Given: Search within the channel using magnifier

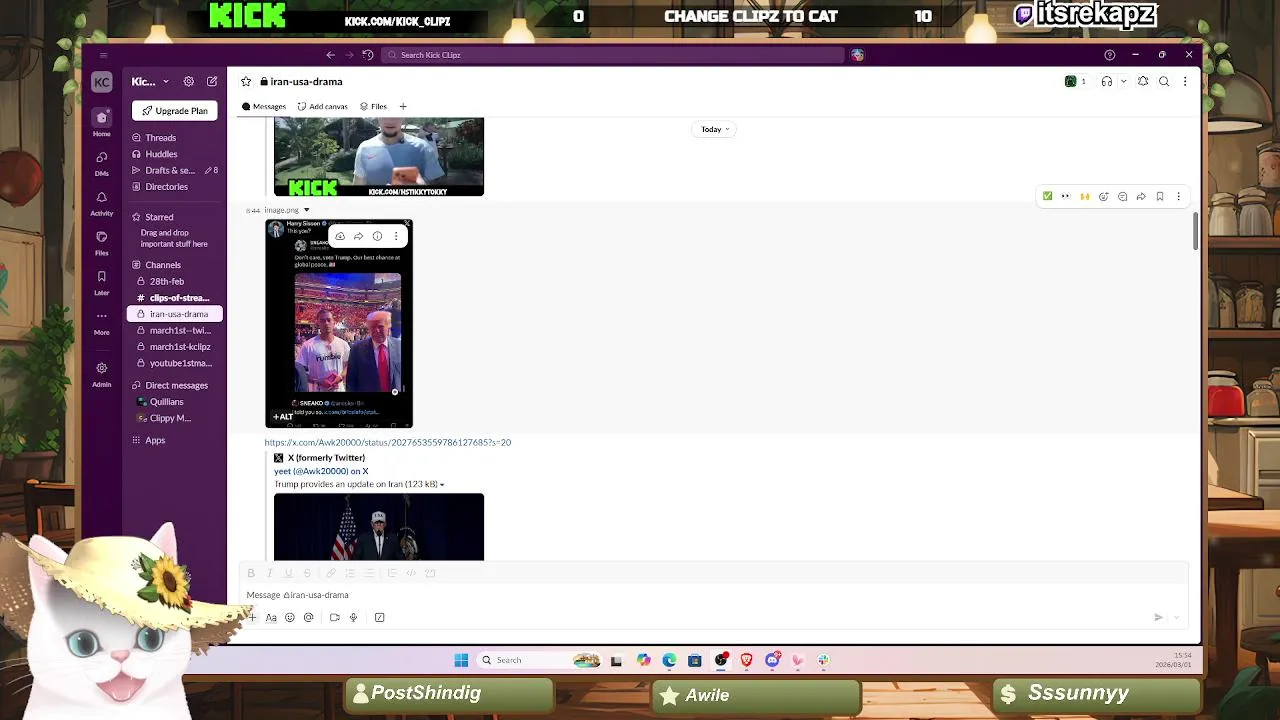Looking at the screenshot, I should (1164, 82).
